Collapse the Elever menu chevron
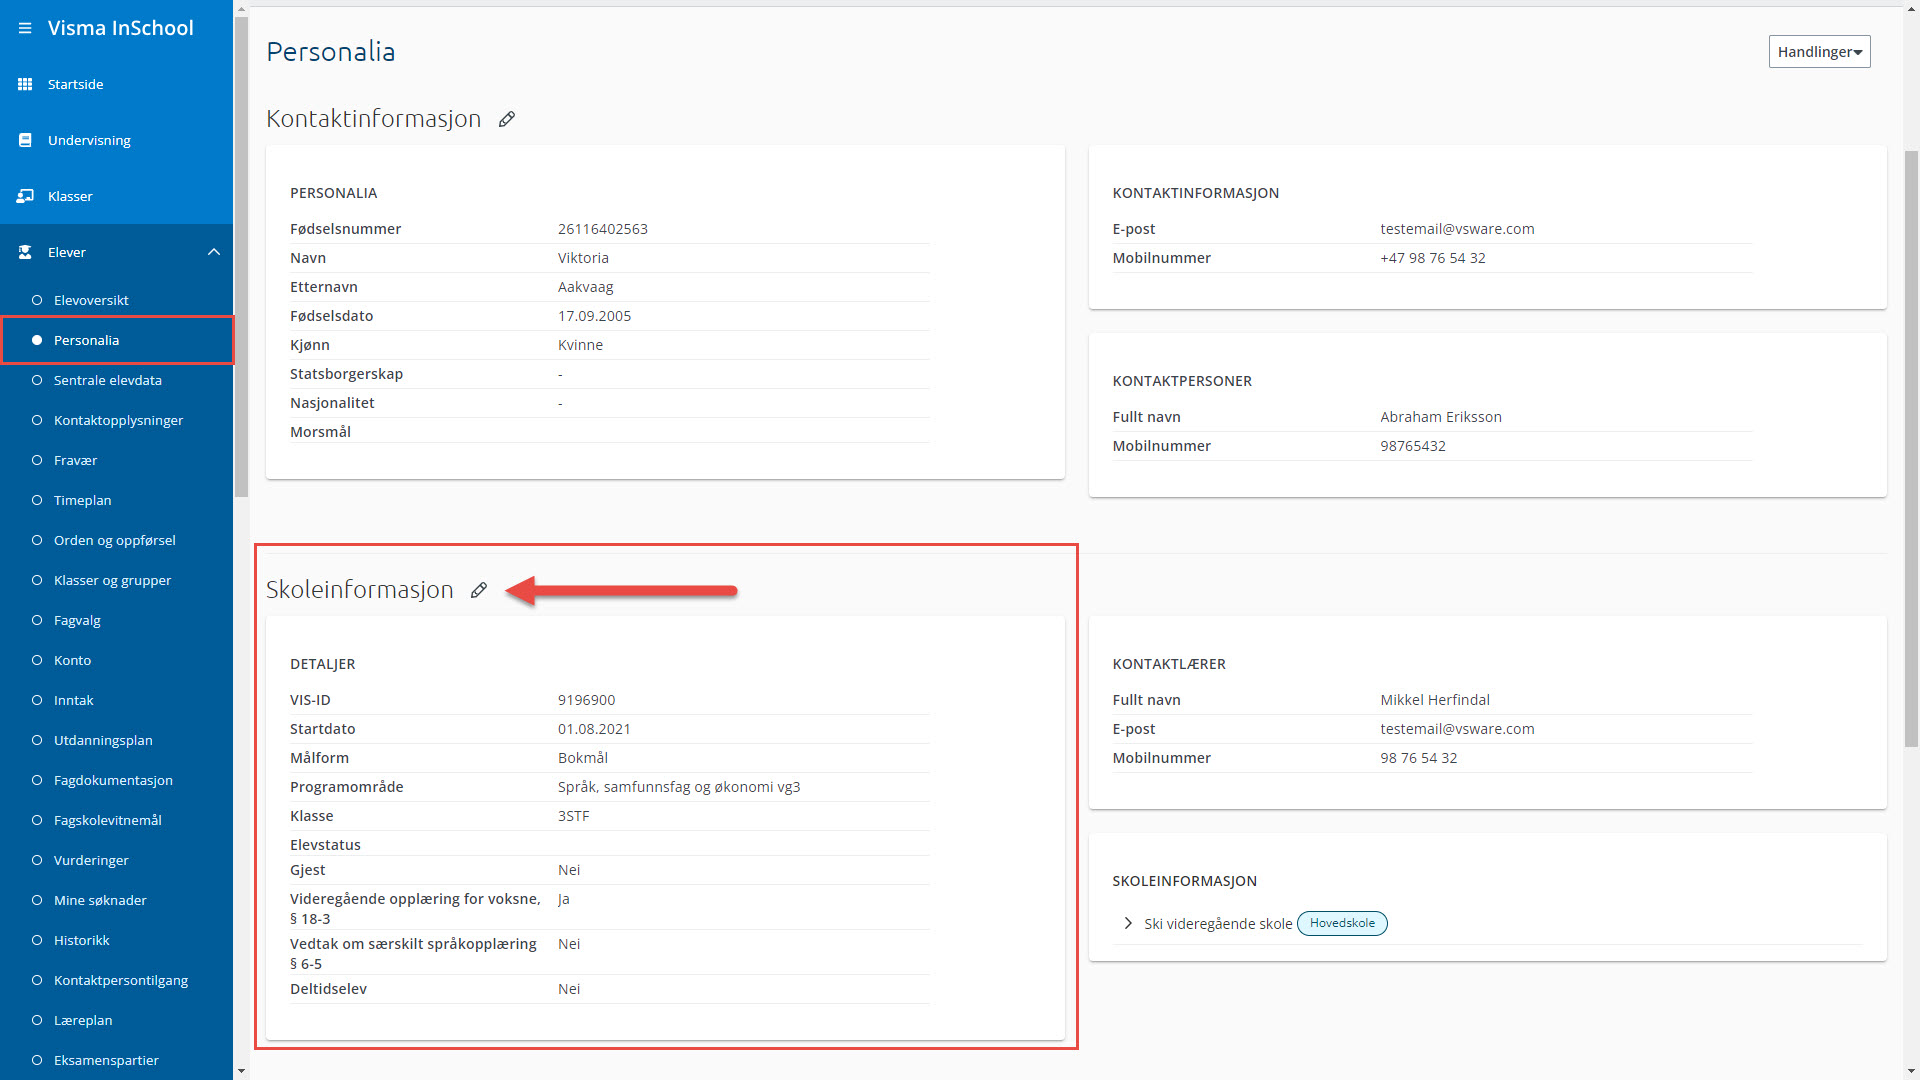This screenshot has width=1920, height=1080. (x=214, y=252)
